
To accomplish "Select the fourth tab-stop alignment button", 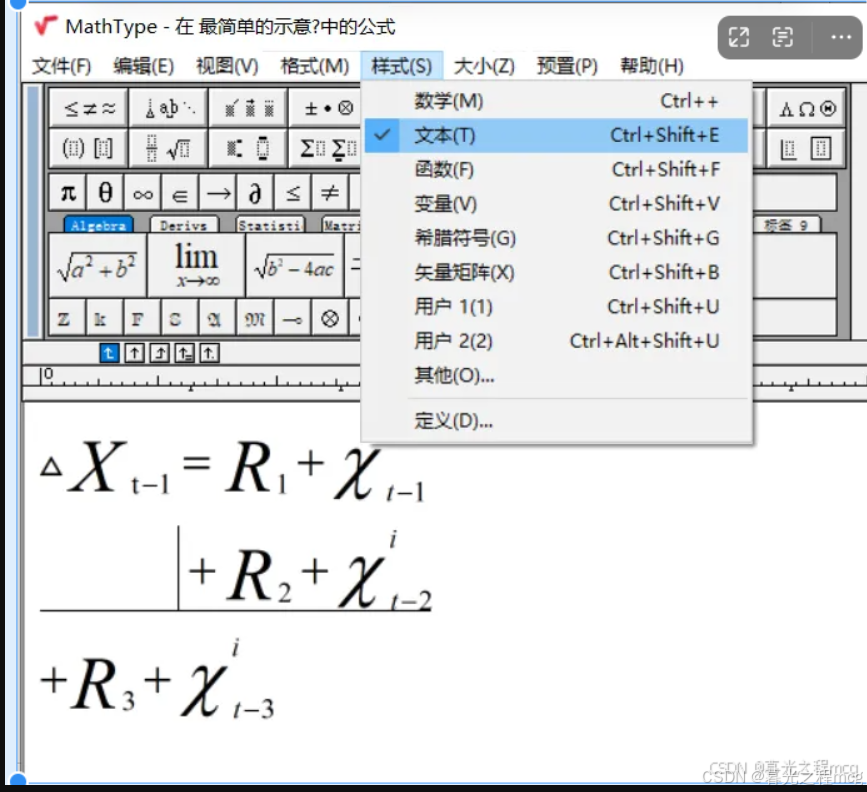I will [185, 353].
